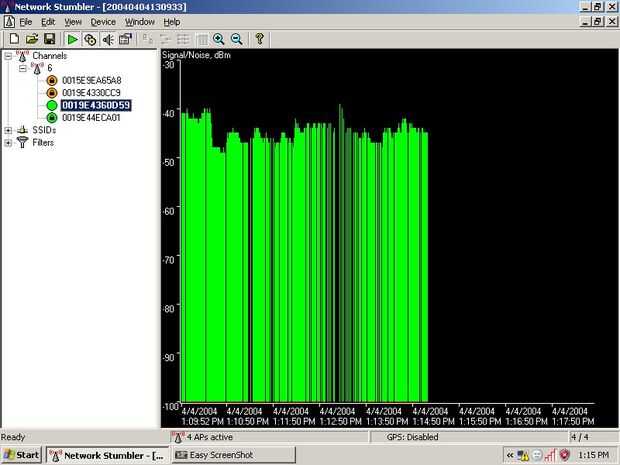Click the network warning tray icon
This screenshot has height=465, width=620.
(x=523, y=456)
